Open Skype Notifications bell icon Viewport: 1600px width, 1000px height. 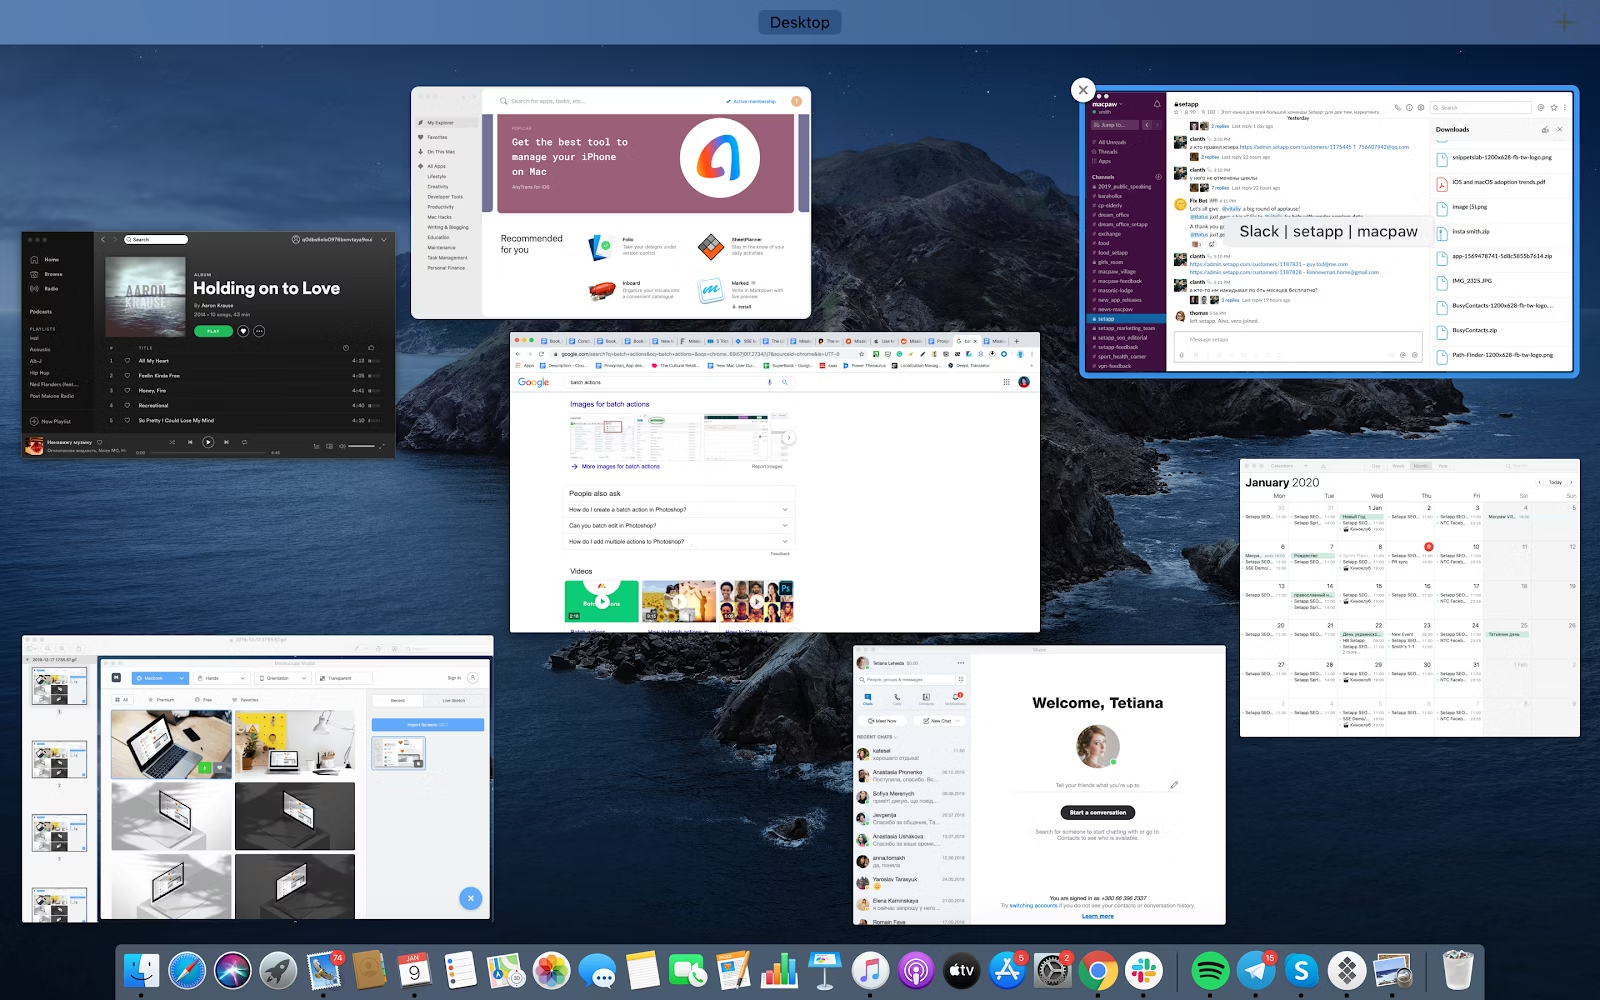click(x=955, y=699)
